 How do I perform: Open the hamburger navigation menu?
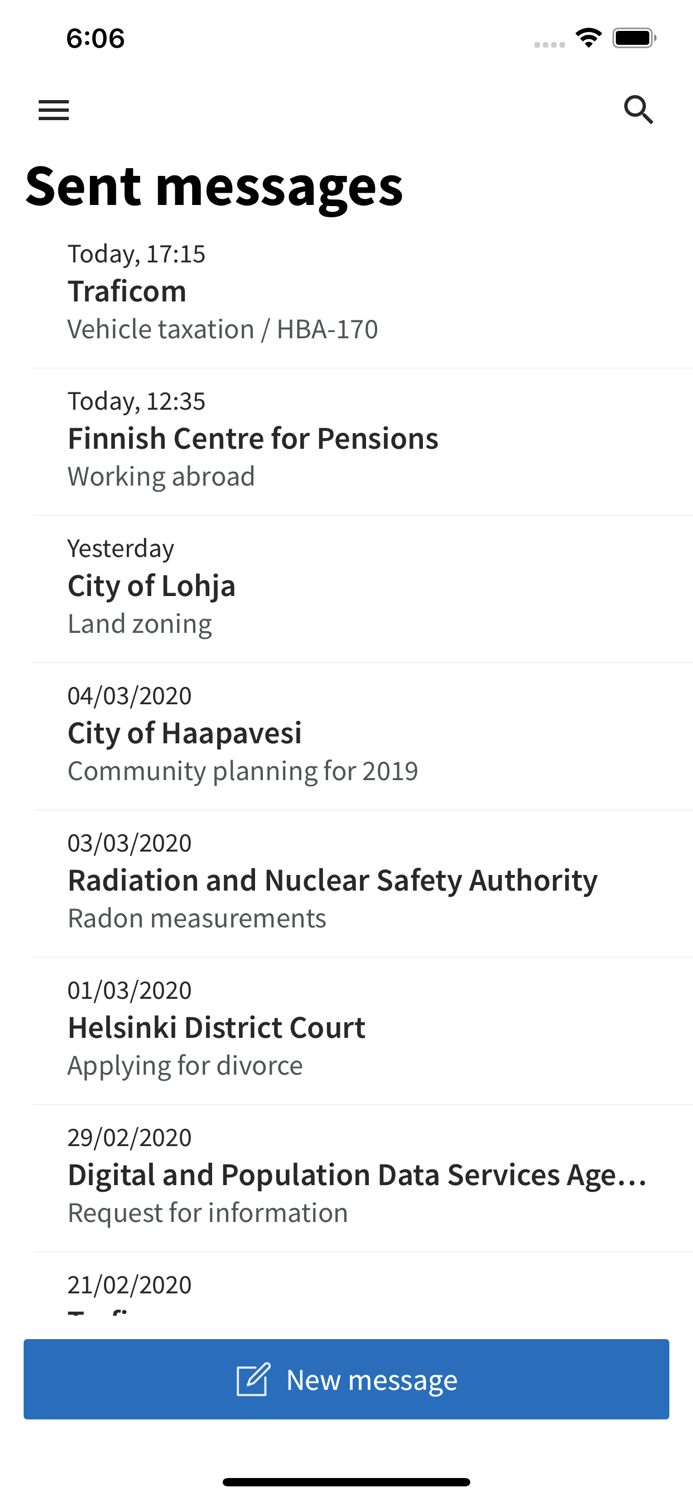pos(53,109)
